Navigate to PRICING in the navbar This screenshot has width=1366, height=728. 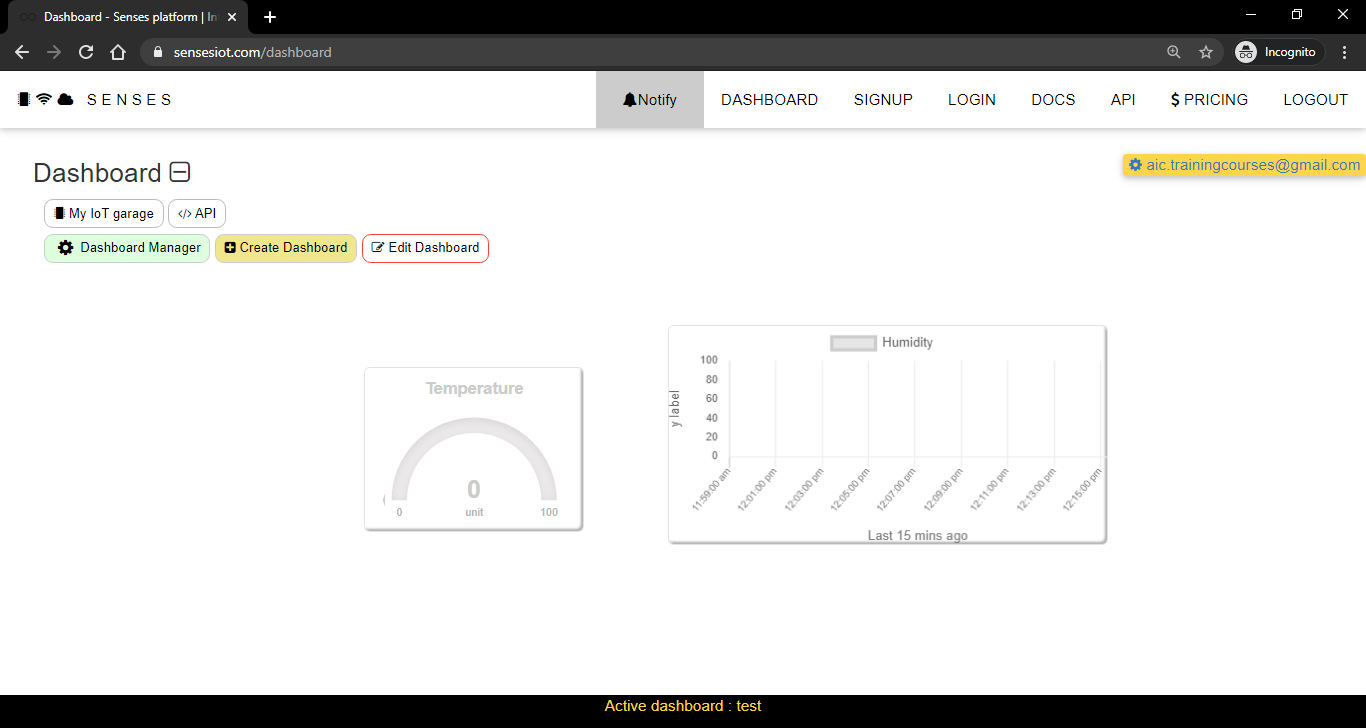[x=1209, y=100]
